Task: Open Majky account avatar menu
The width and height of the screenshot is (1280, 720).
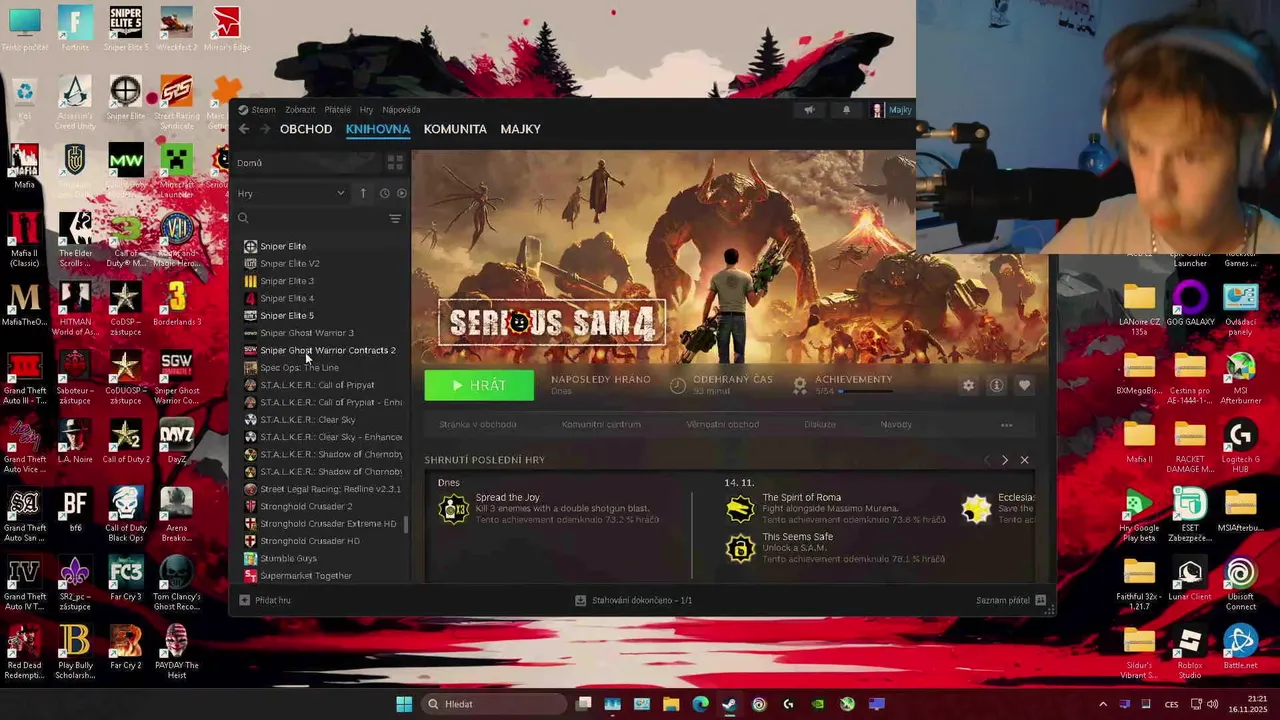Action: (x=892, y=110)
